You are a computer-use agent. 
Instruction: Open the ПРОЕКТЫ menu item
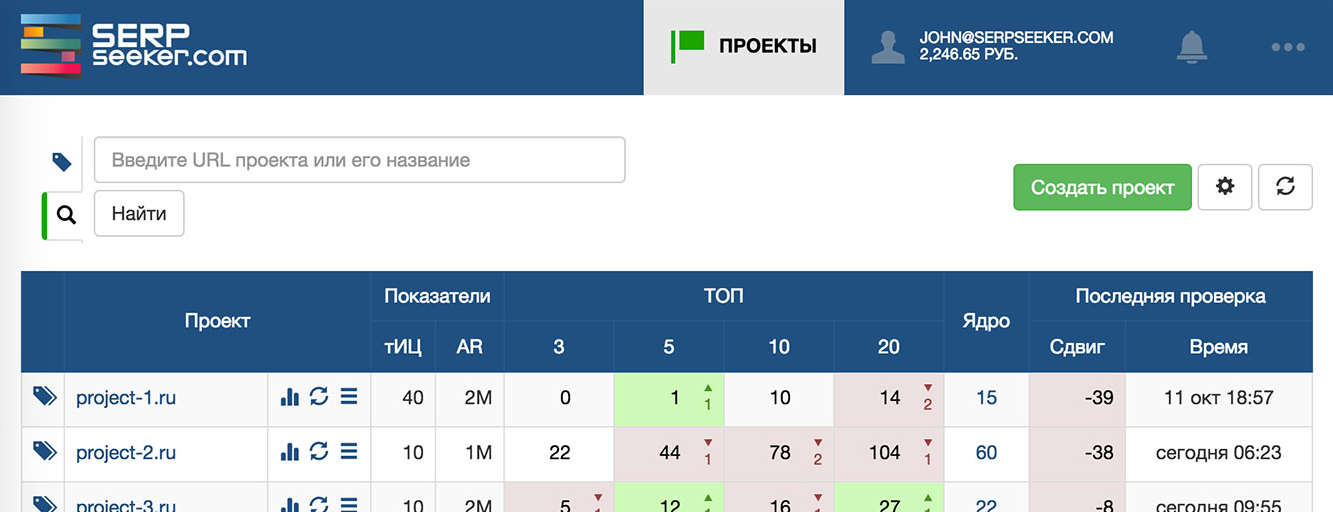[745, 46]
